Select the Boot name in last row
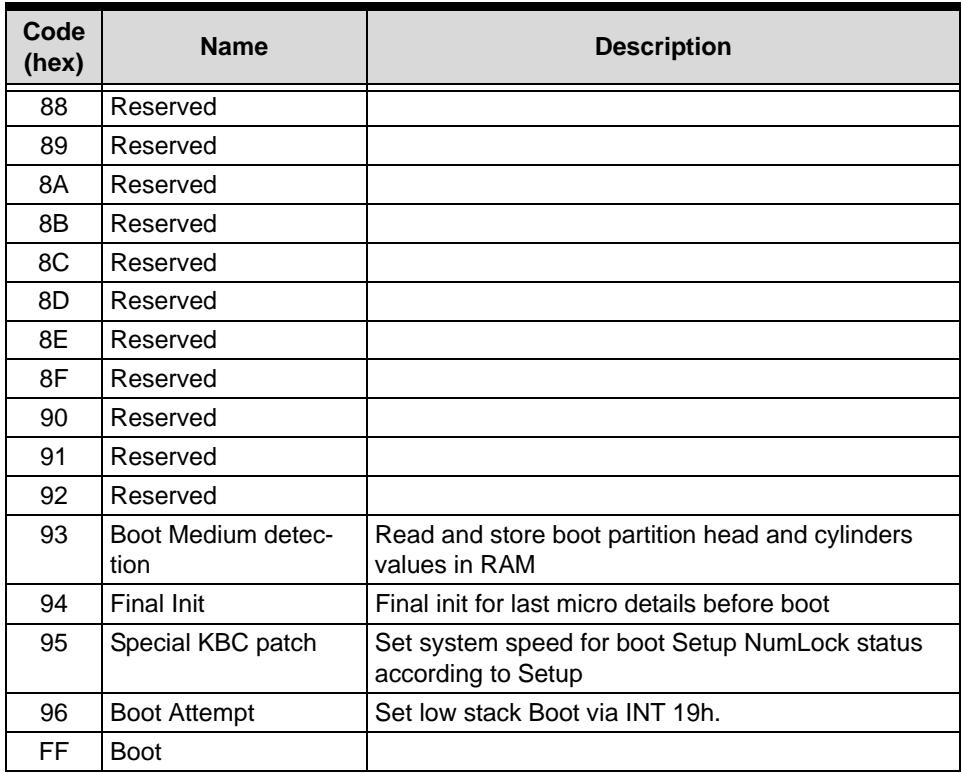Viewport: 962px width, 773px height. tap(136, 752)
